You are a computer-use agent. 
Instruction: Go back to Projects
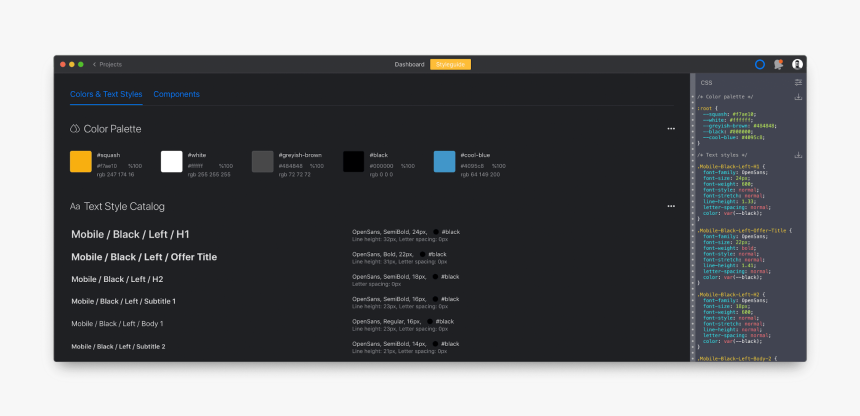point(107,64)
